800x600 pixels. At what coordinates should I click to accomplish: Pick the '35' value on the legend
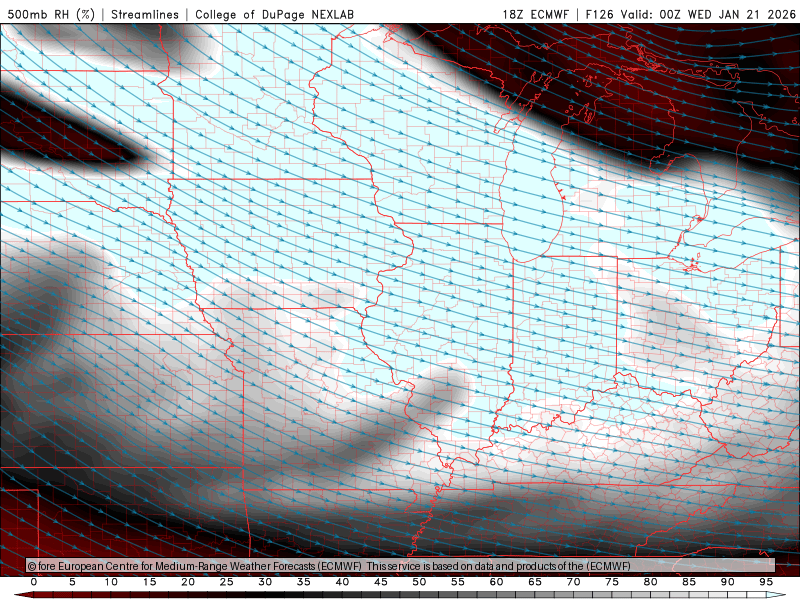point(304,582)
